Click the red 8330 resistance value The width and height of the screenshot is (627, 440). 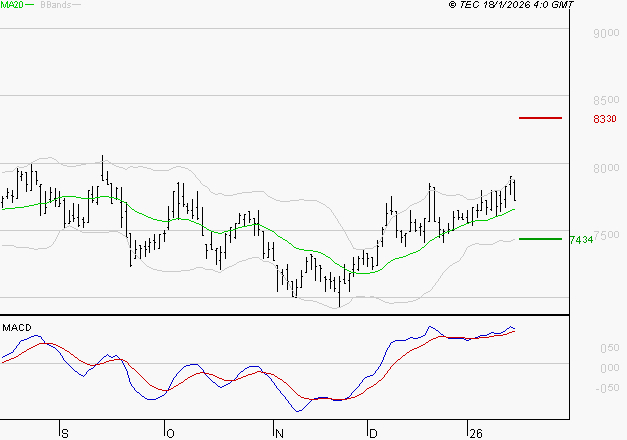tap(605, 119)
